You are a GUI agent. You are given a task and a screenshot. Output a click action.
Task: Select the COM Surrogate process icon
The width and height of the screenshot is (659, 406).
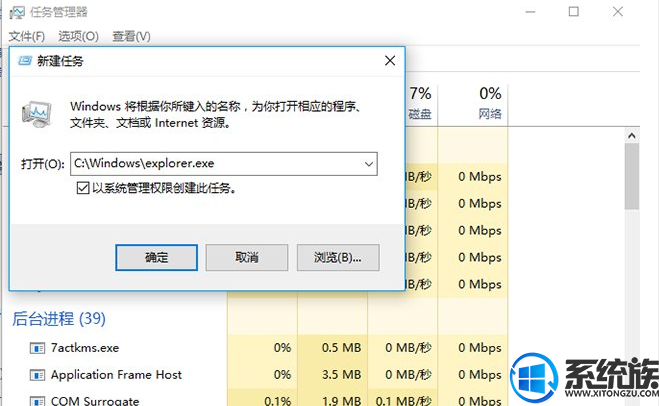(37, 401)
